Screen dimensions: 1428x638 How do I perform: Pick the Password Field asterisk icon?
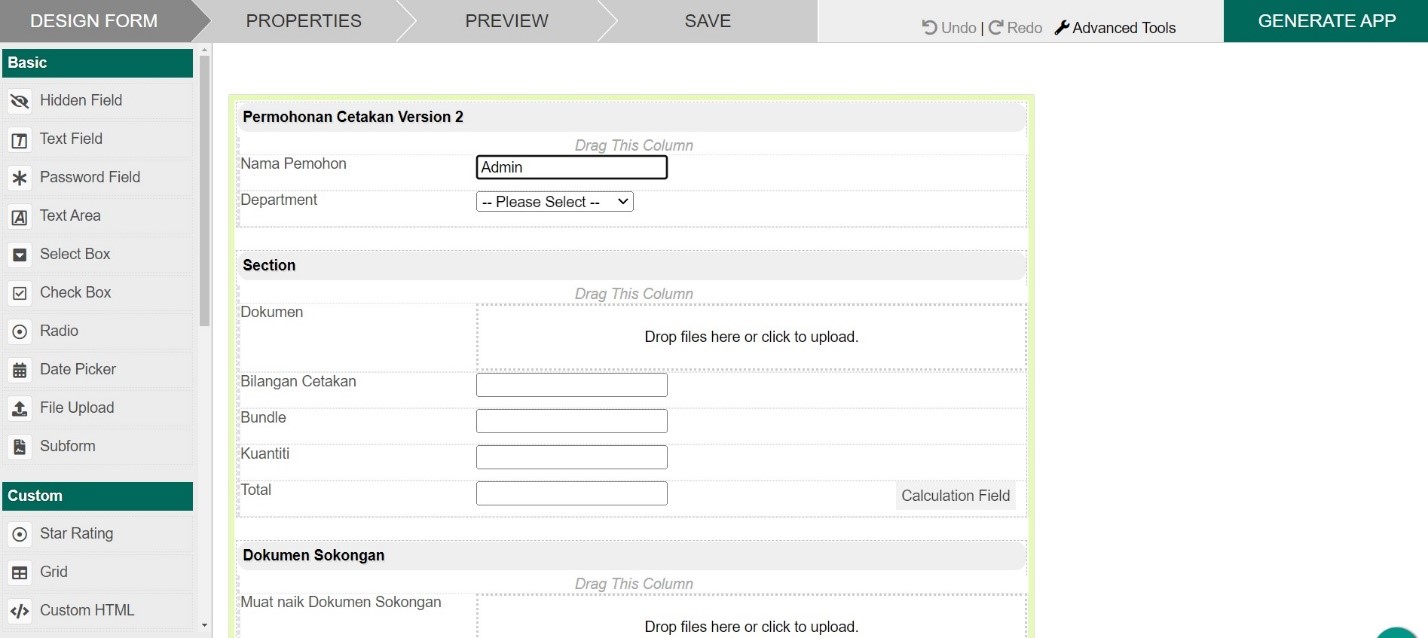19,178
